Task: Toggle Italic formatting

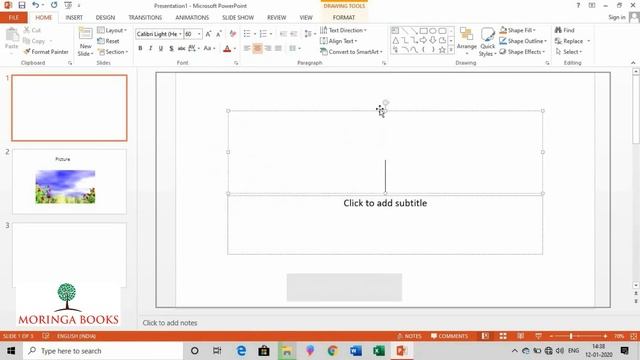Action: 151,49
